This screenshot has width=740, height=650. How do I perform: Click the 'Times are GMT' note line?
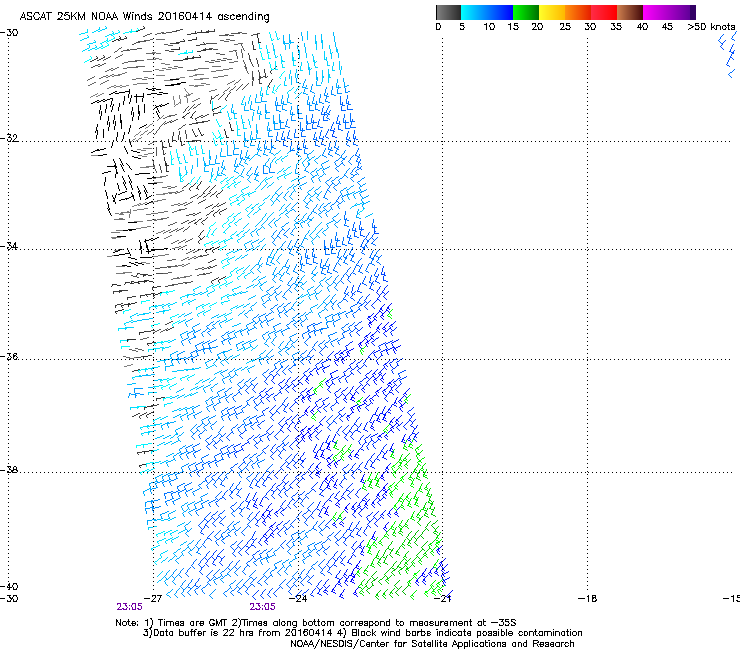coord(316,623)
